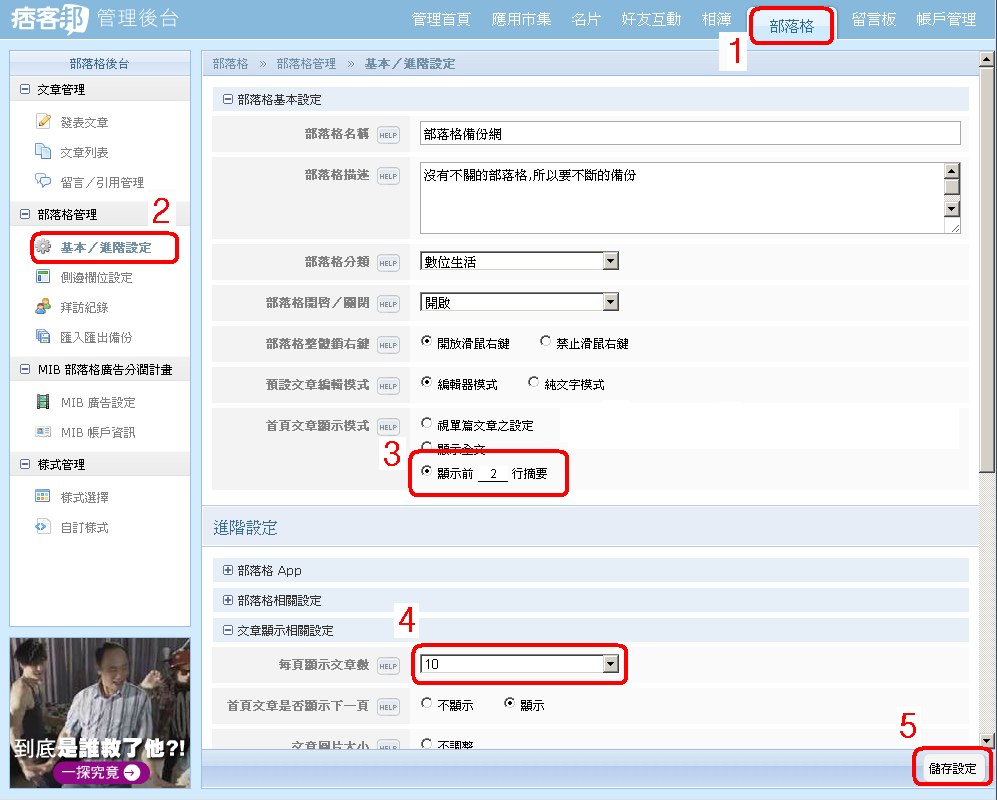Click HELP icon next to 首頁文章顯示模式

click(x=388, y=427)
